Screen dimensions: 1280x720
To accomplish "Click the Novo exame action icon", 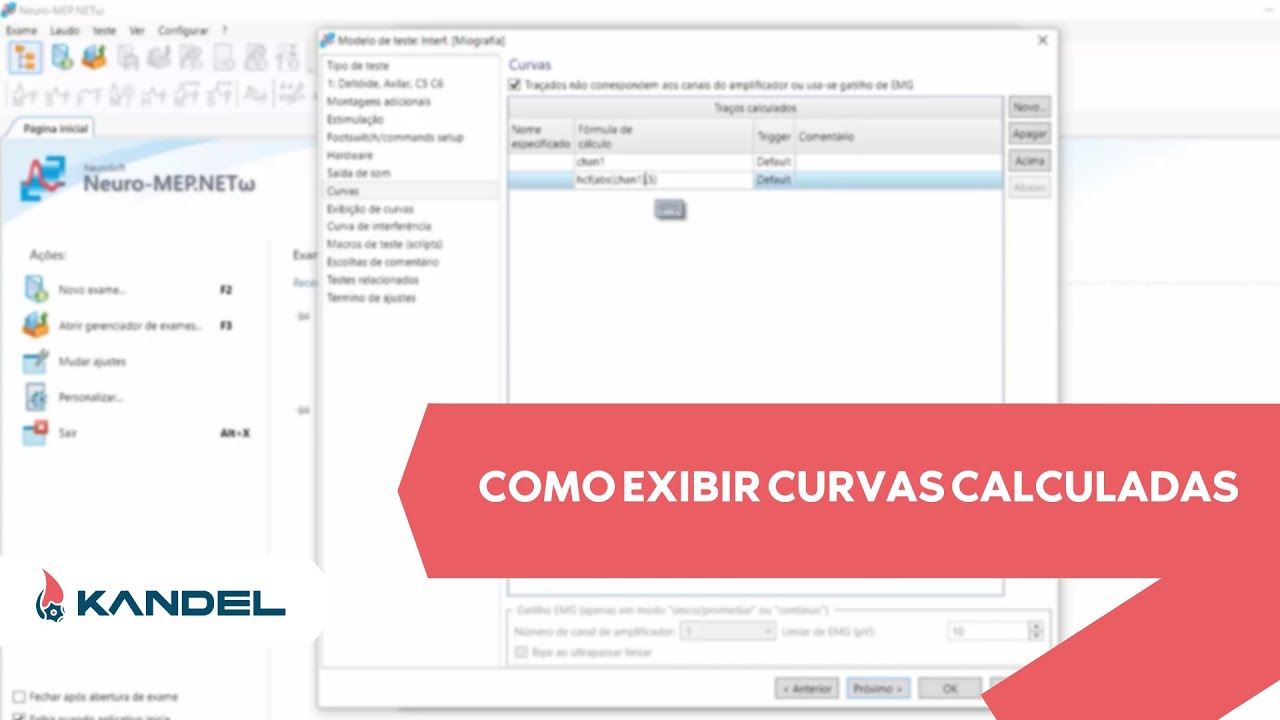I will 36,290.
